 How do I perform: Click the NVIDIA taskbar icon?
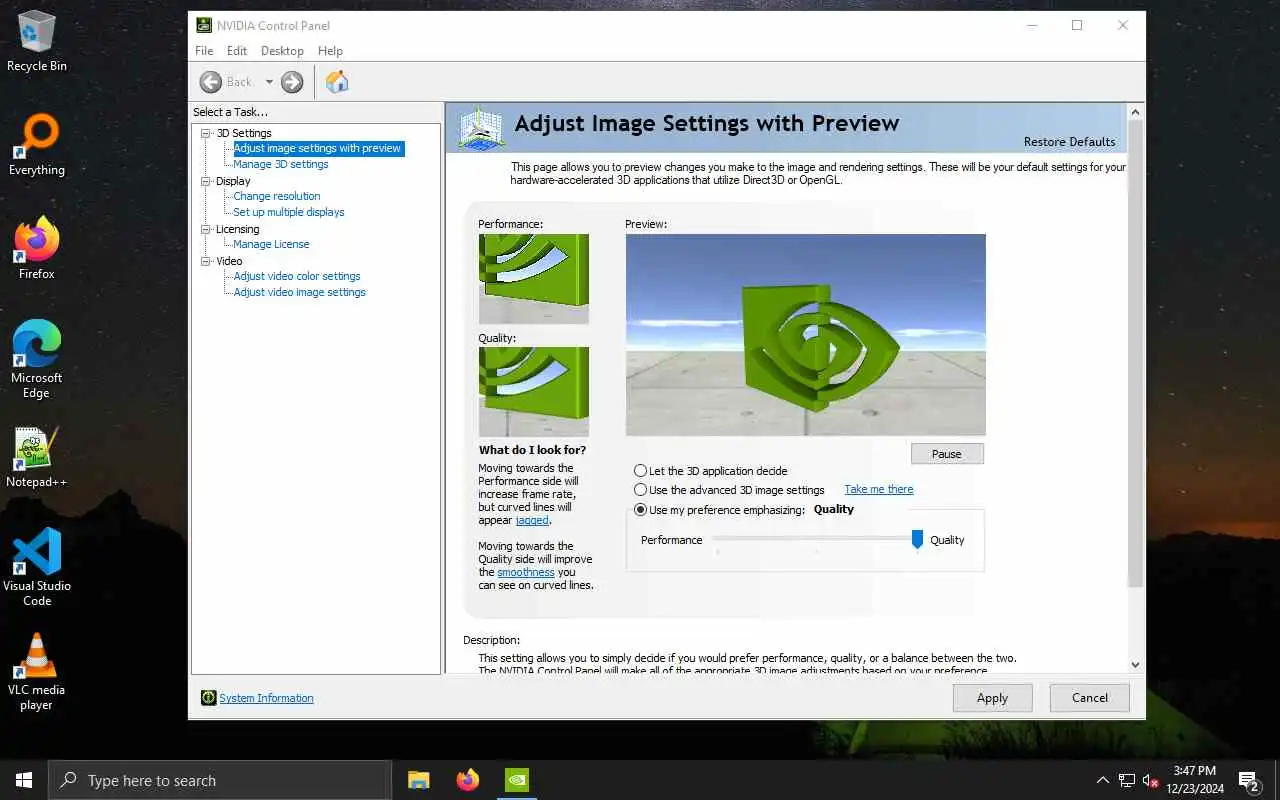[517, 780]
